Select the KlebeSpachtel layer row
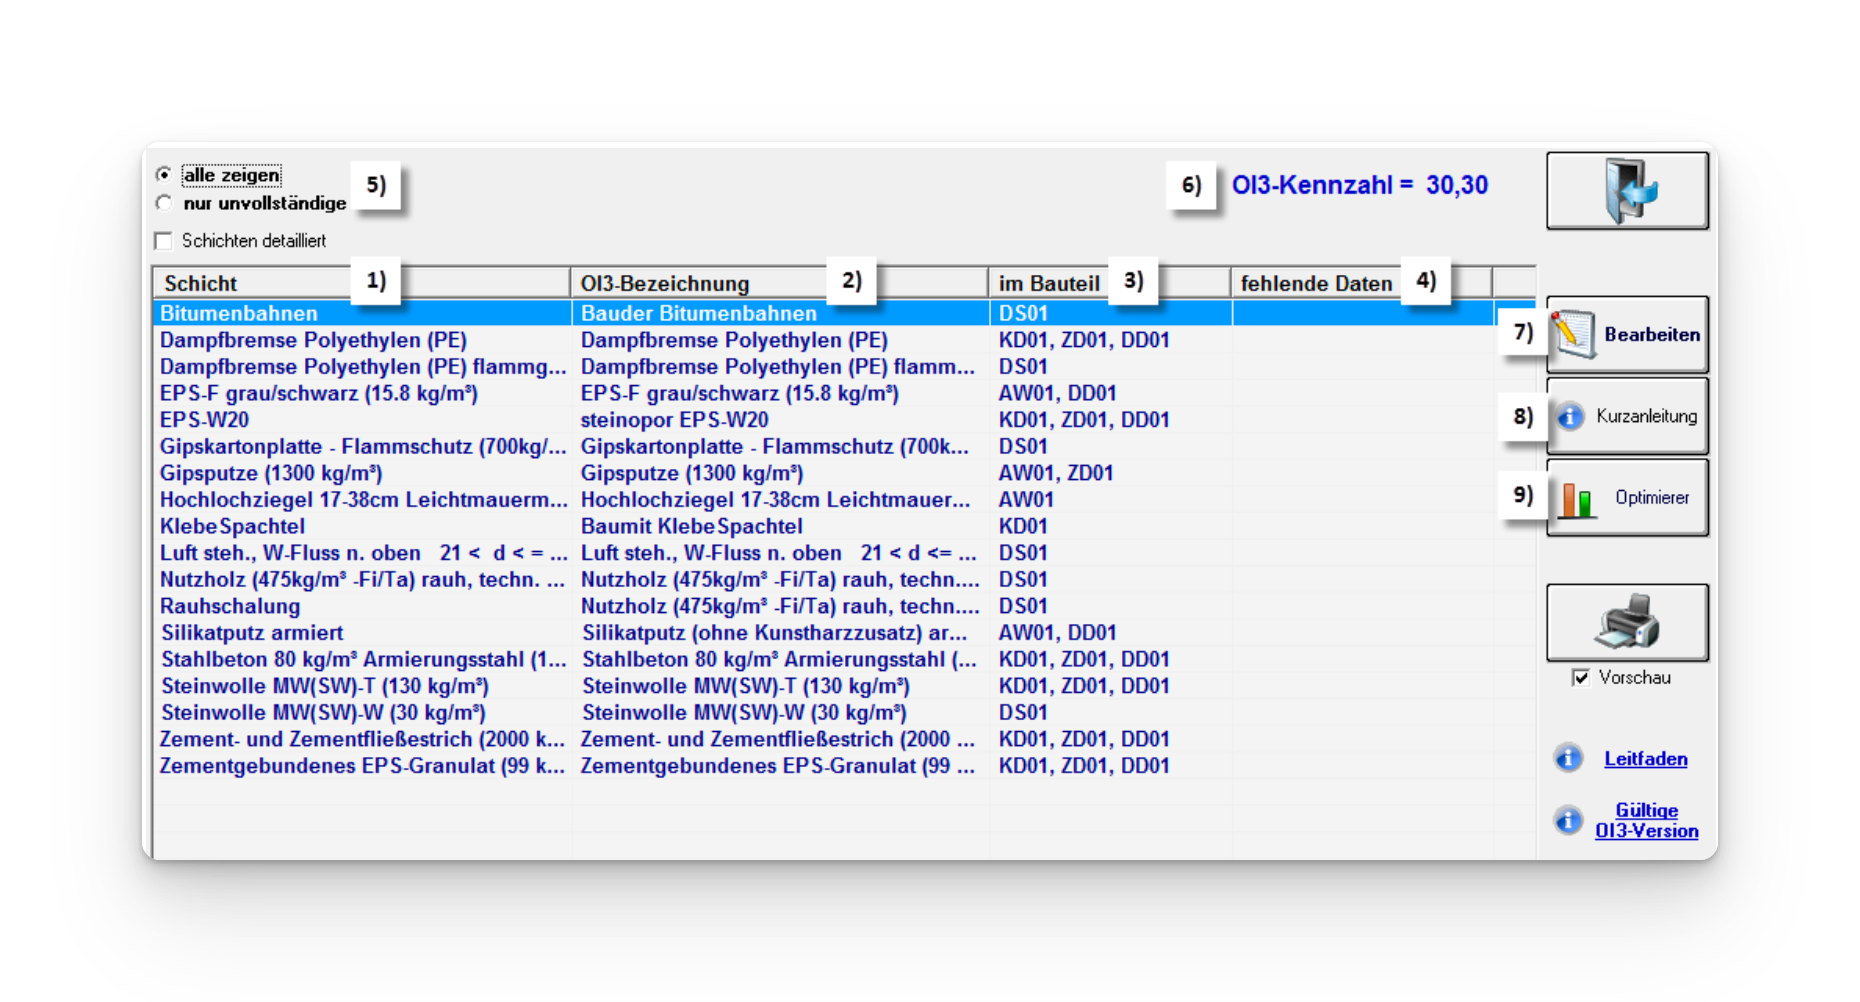1860x1002 pixels. click(x=233, y=526)
